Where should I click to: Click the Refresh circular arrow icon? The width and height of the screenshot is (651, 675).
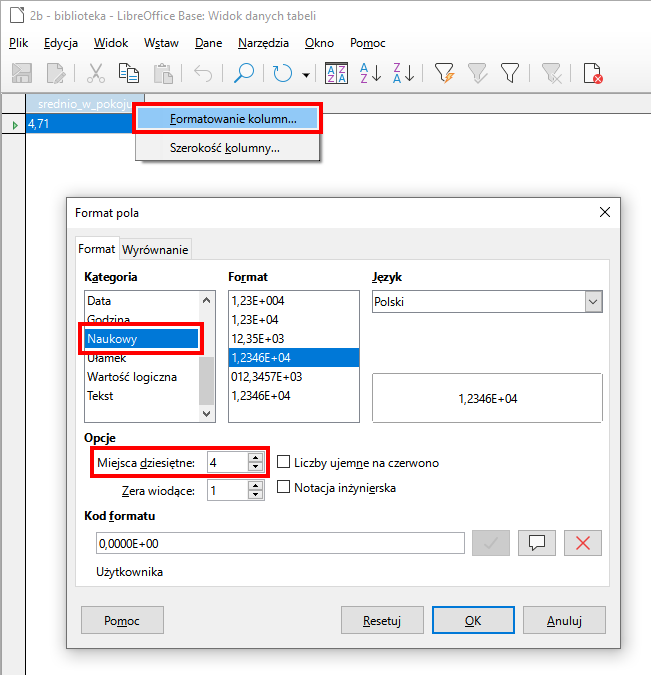click(283, 73)
